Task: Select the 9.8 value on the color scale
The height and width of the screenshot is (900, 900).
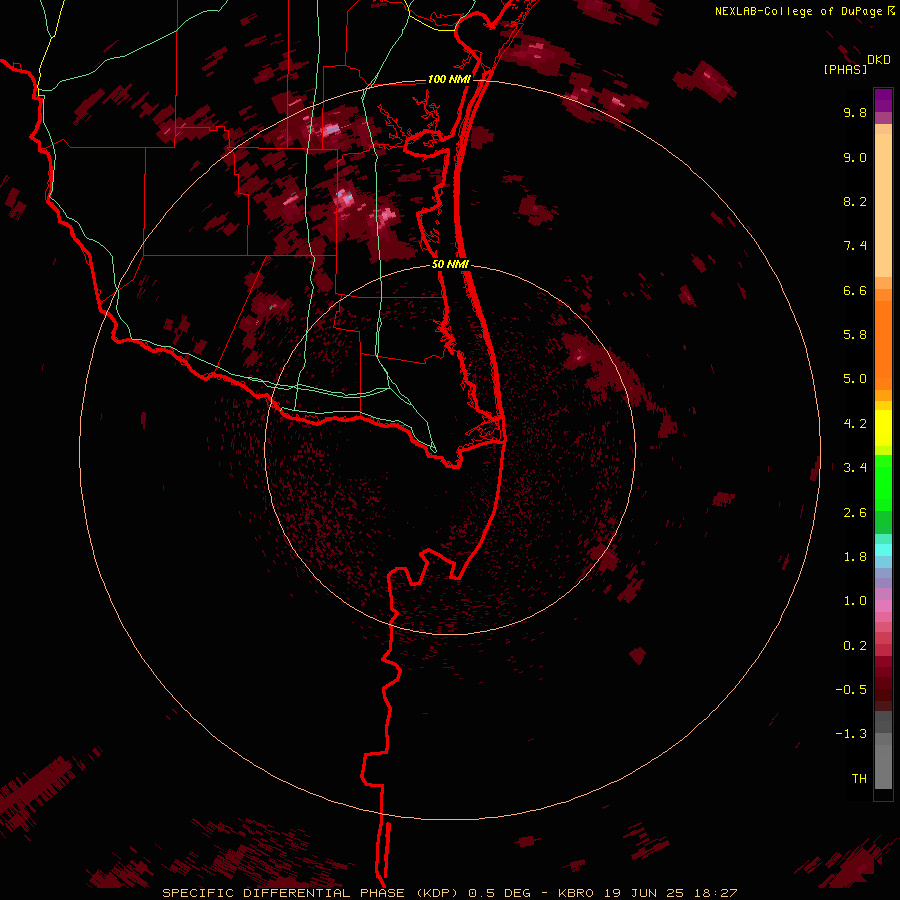Action: point(855,113)
